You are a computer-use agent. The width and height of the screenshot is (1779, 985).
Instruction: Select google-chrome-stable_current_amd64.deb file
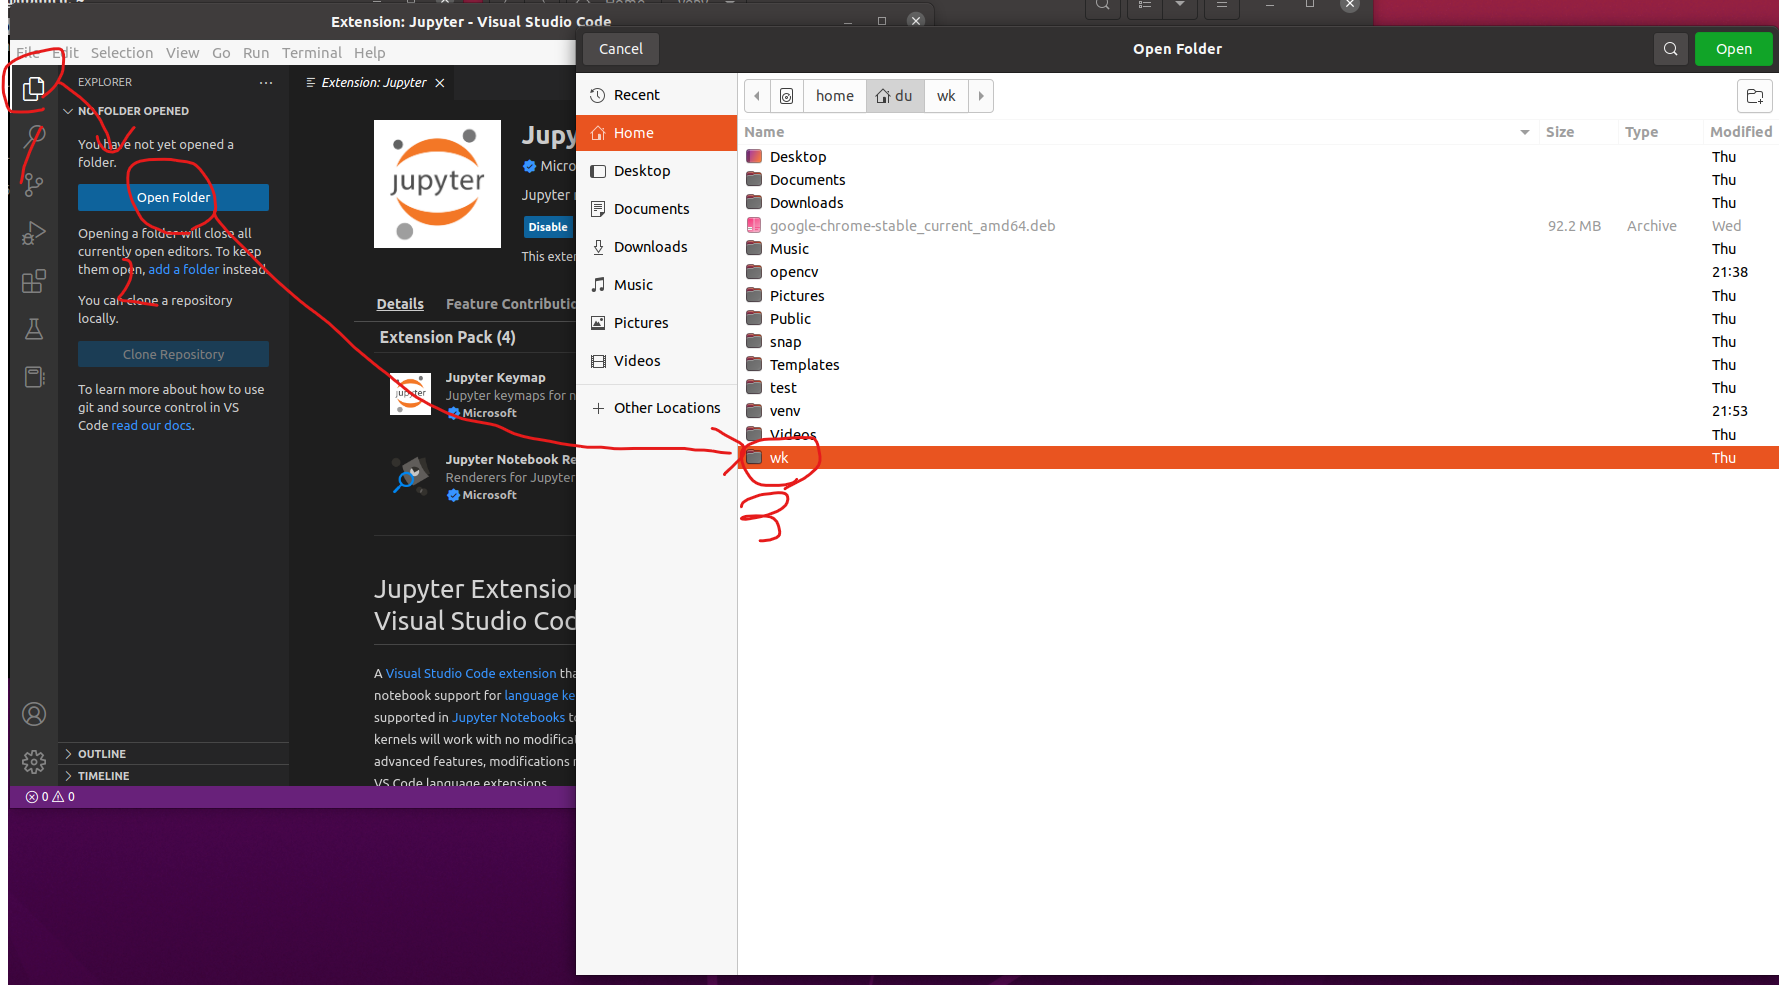point(1259,226)
